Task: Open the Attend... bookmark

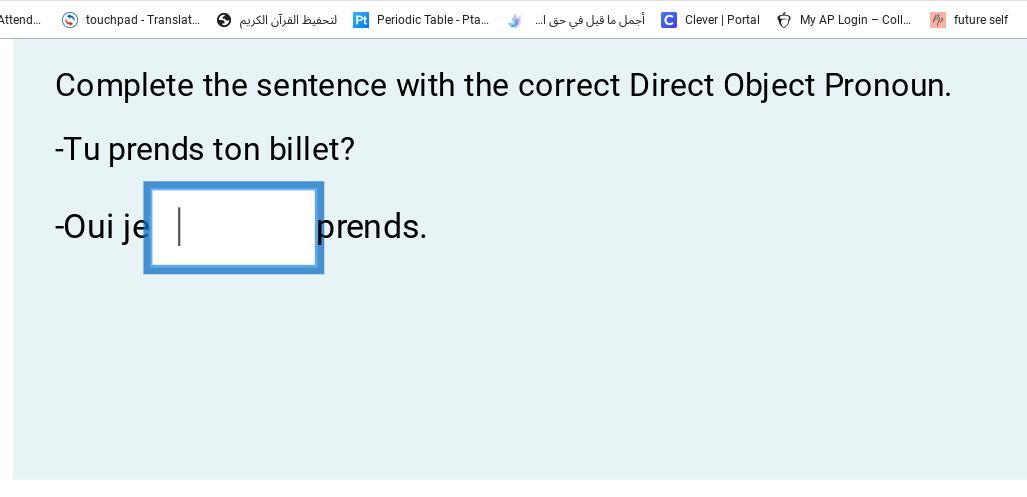Action: pyautogui.click(x=20, y=20)
